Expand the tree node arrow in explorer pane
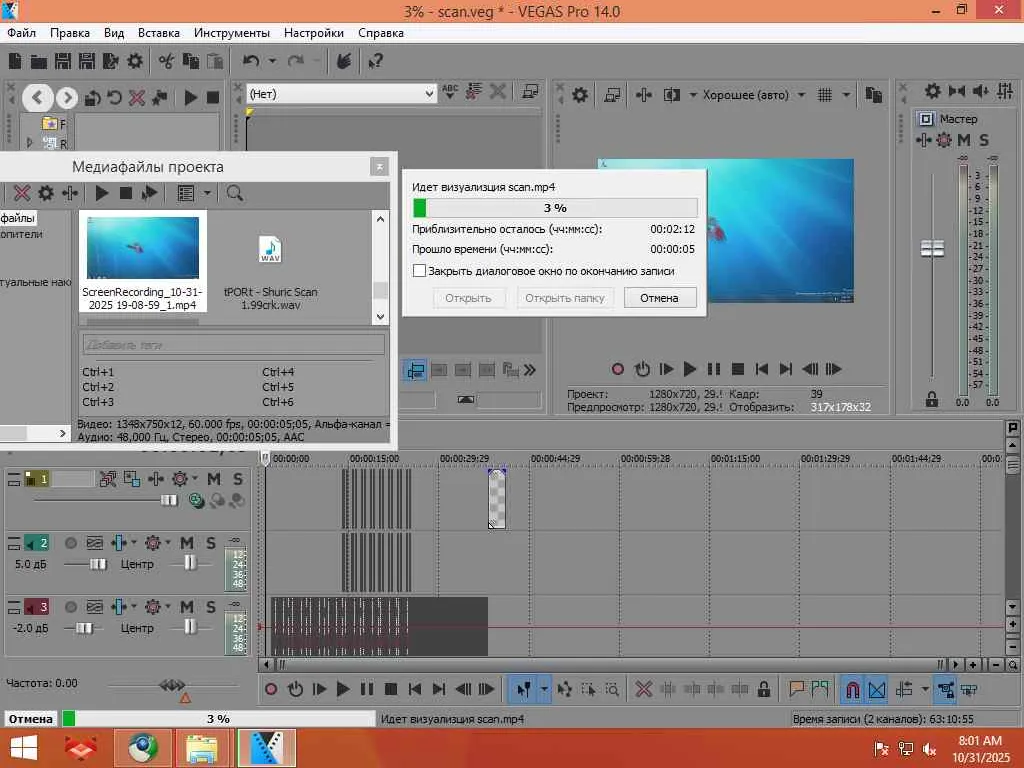 29,142
